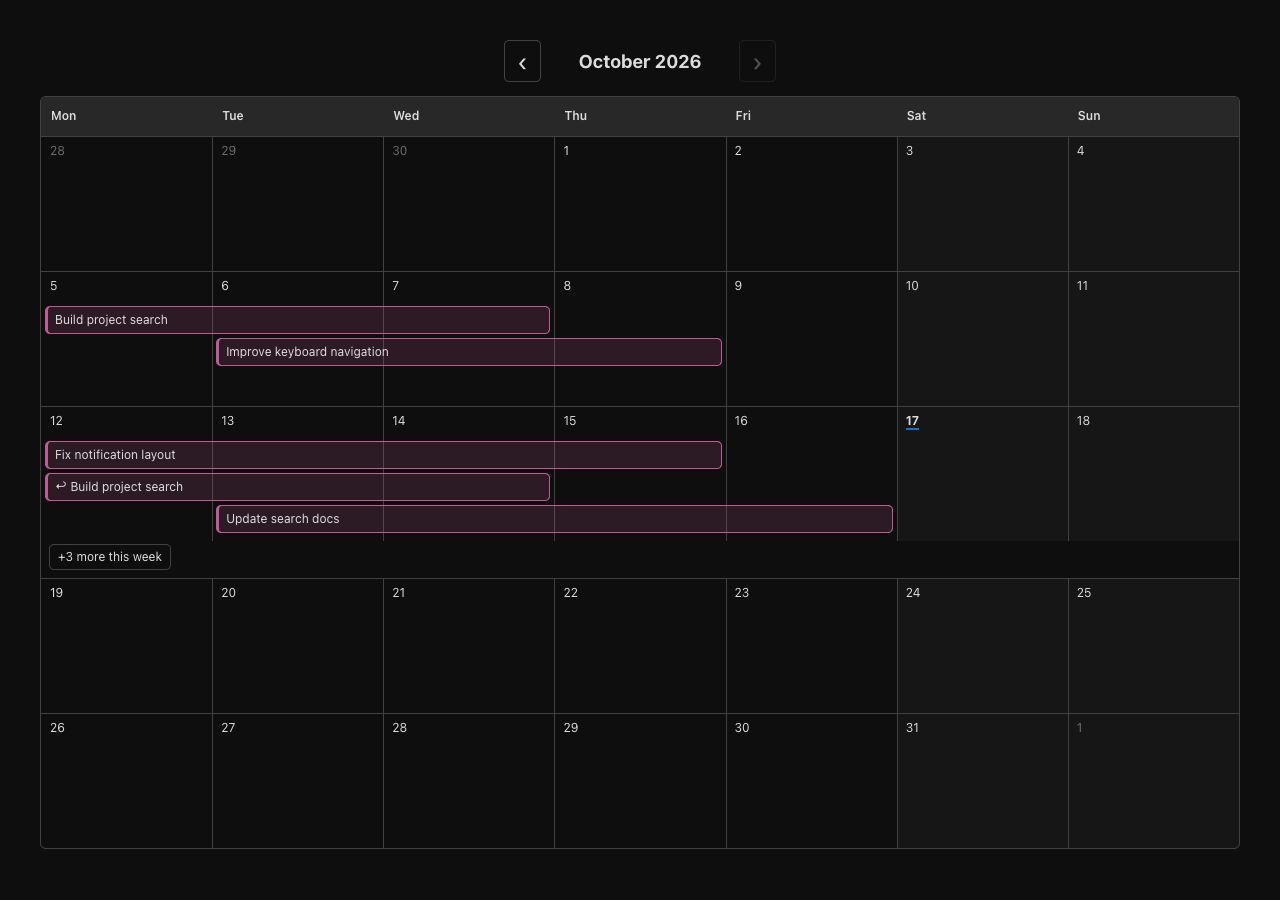Select October 23 date number
Viewport: 1280px width, 900px height.
tap(742, 593)
